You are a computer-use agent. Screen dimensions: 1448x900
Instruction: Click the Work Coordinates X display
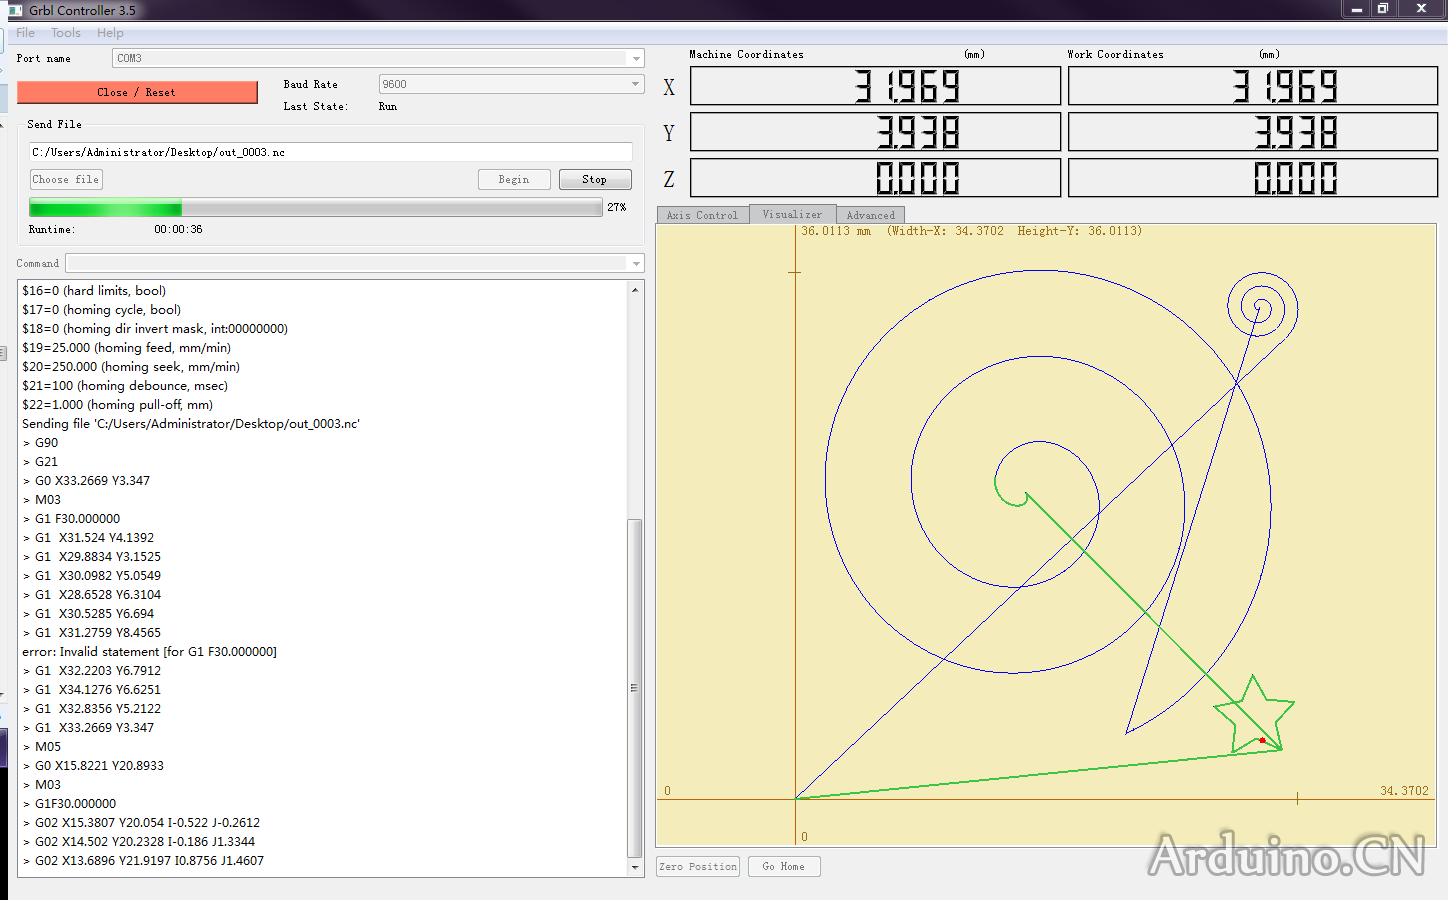pyautogui.click(x=1253, y=86)
